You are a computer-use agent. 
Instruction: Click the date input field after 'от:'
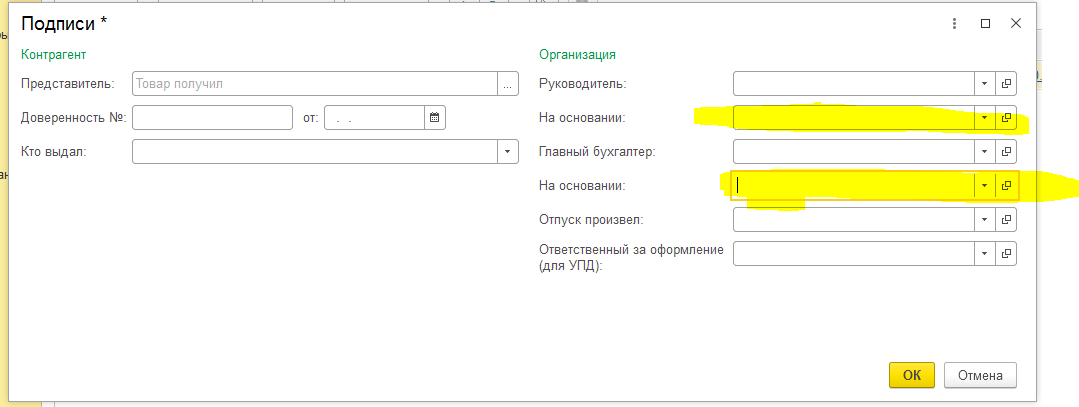coord(373,118)
